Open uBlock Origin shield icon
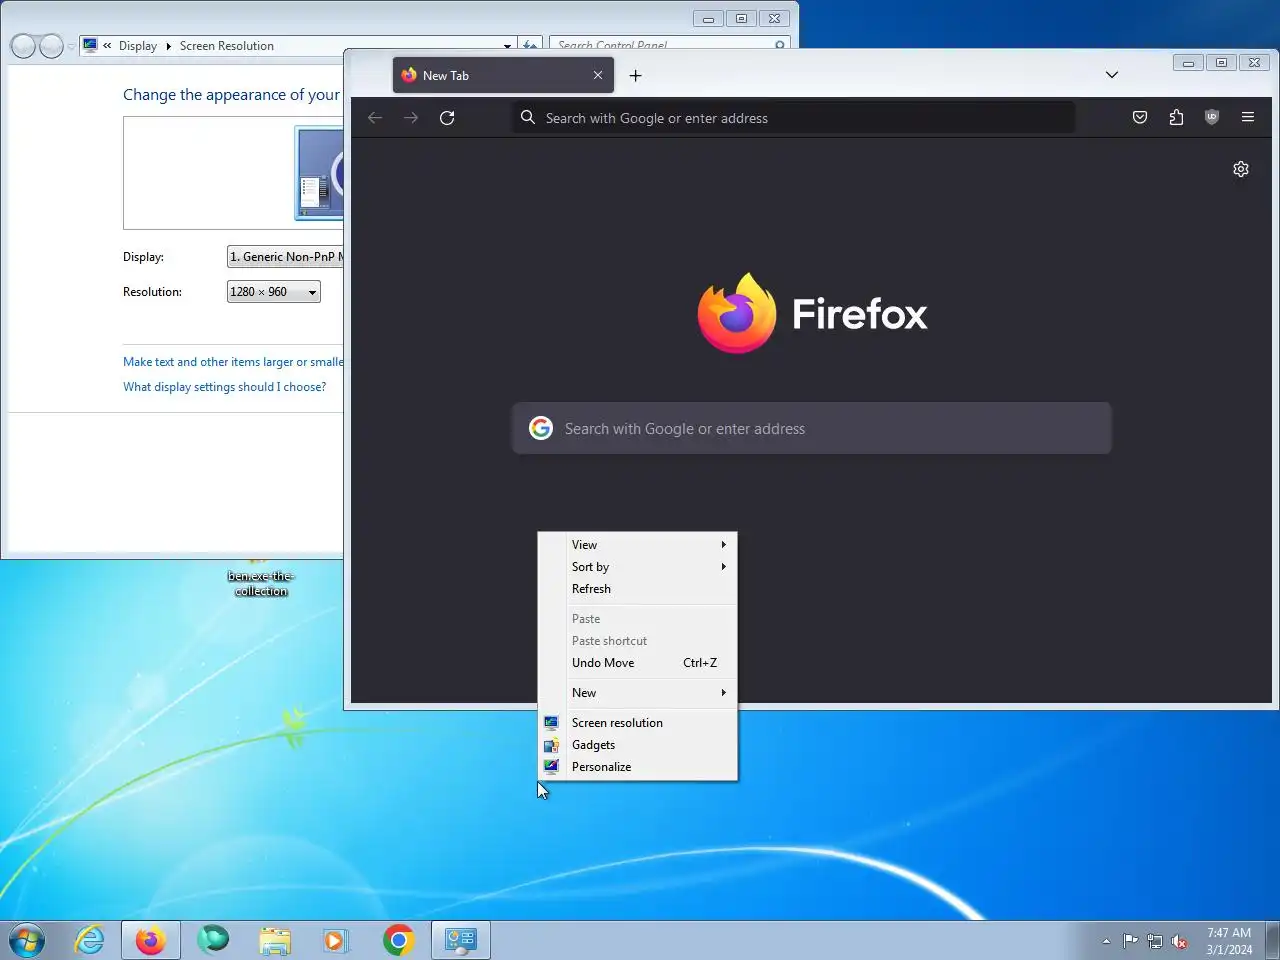Screen dimensions: 1280x960 (x=1212, y=117)
